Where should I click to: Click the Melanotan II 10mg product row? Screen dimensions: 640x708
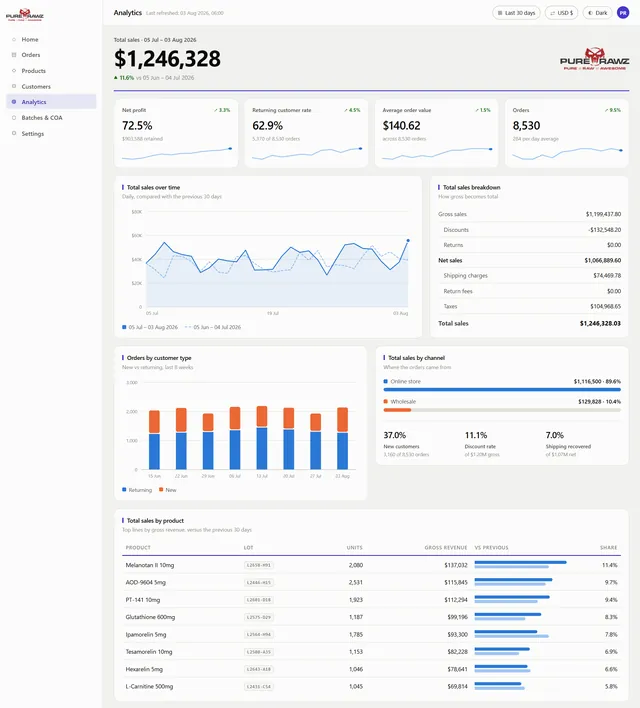point(371,565)
